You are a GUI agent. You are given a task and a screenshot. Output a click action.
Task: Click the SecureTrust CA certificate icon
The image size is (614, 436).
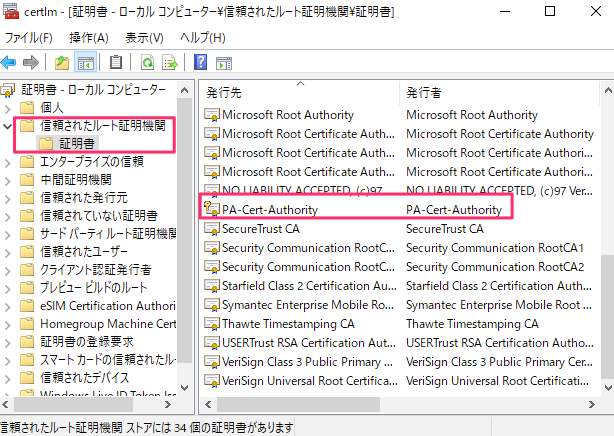212,229
